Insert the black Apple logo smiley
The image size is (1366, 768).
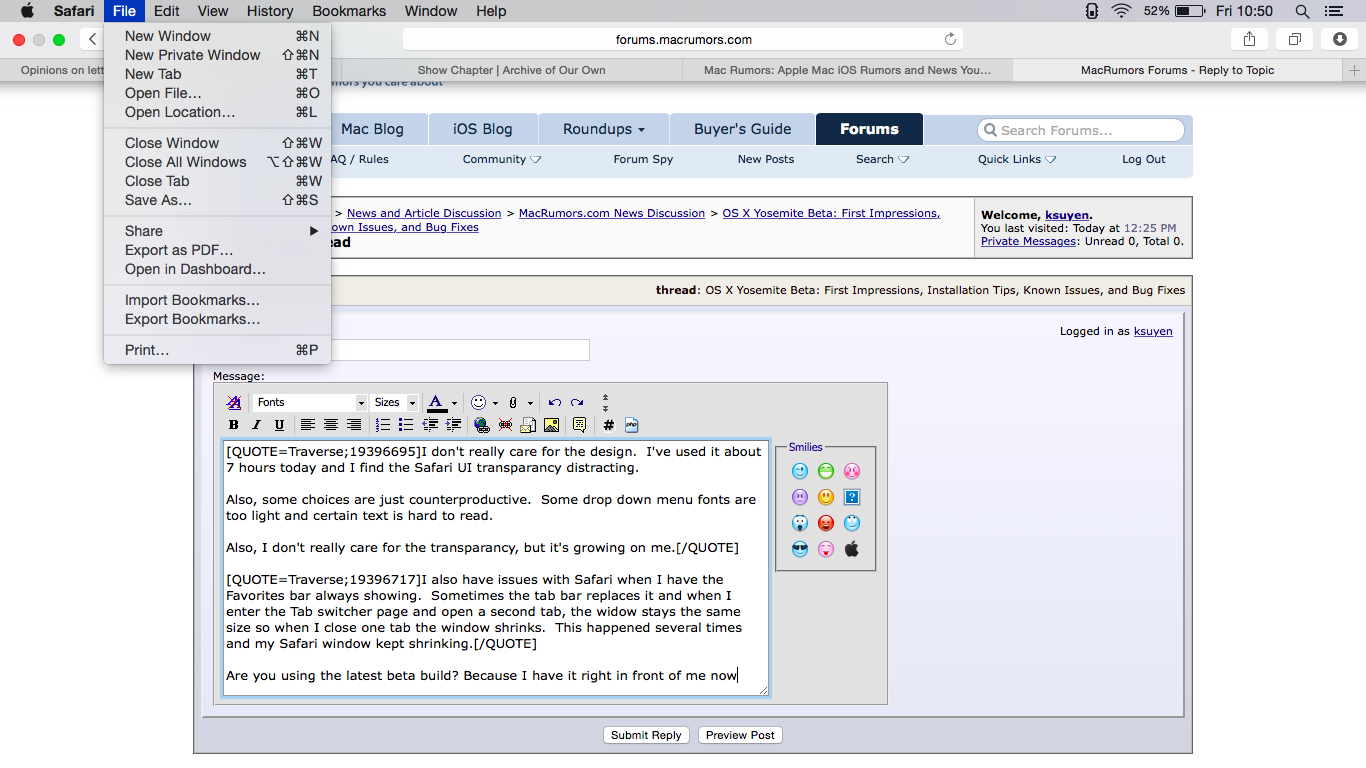tap(852, 549)
